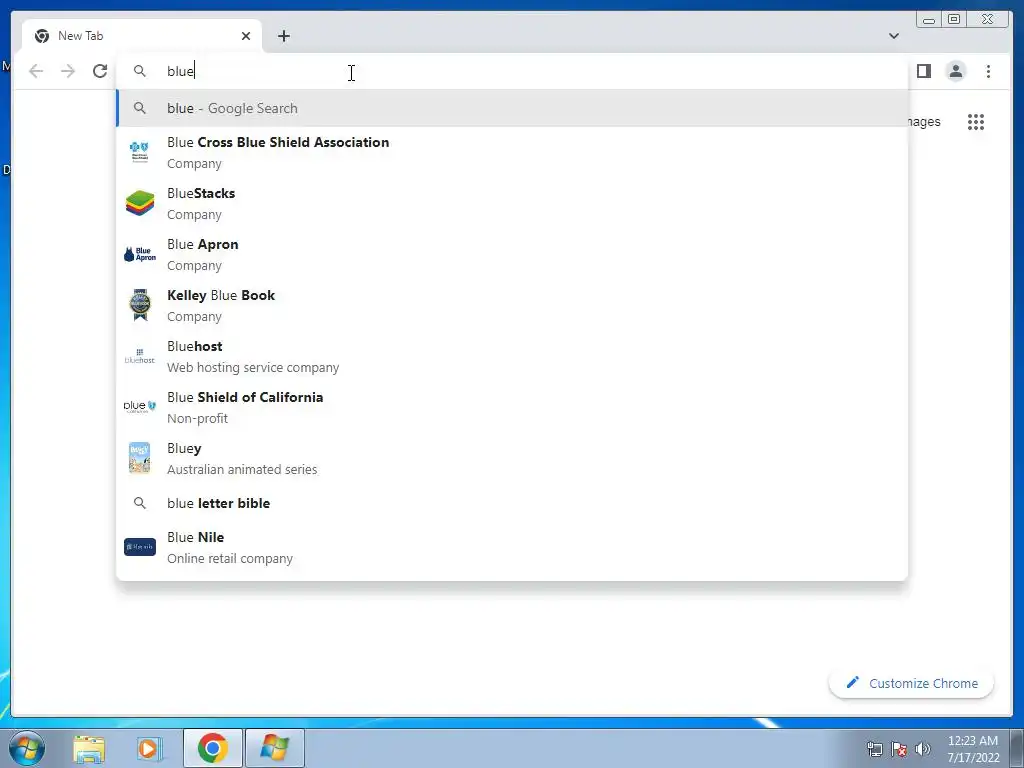The width and height of the screenshot is (1024, 768).
Task: Open Chrome's three-dot menu
Action: point(988,71)
